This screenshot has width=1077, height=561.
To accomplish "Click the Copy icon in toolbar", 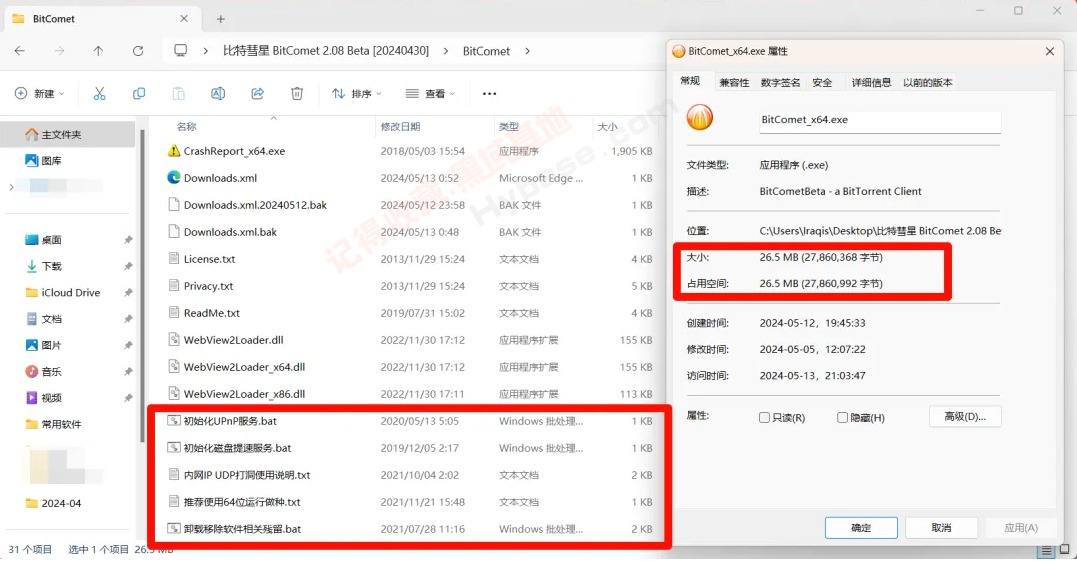I will coord(139,93).
